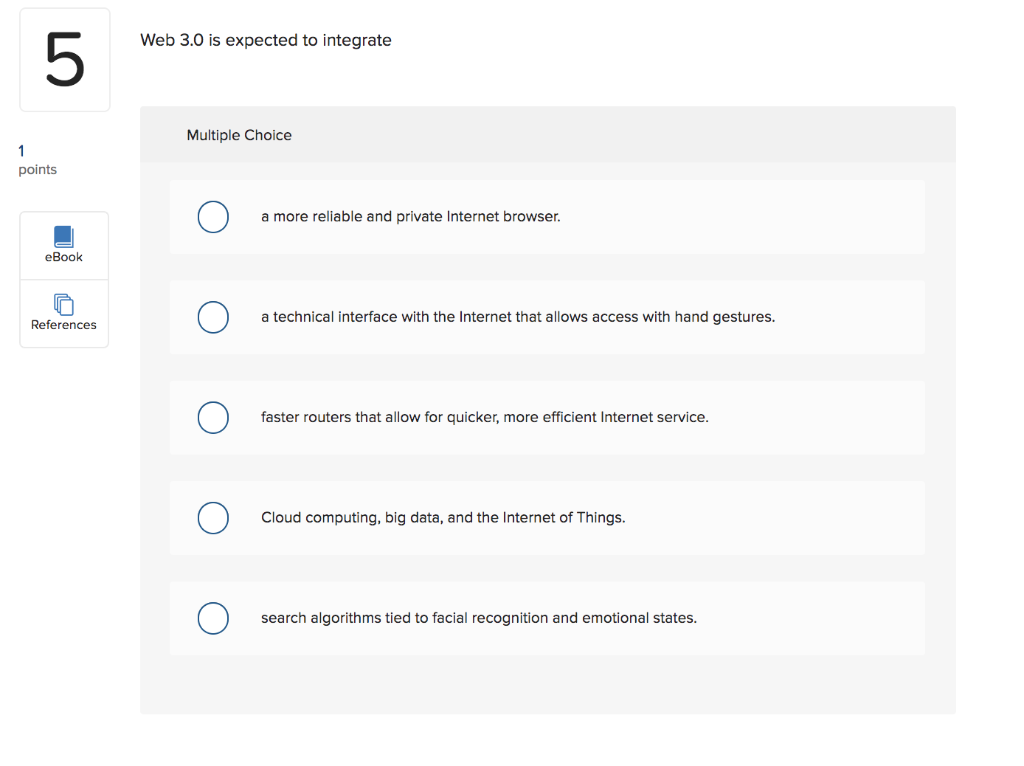Choose 'Cloud computing, big data, and the Internet of Things'
1024x766 pixels.
pyautogui.click(x=443, y=517)
